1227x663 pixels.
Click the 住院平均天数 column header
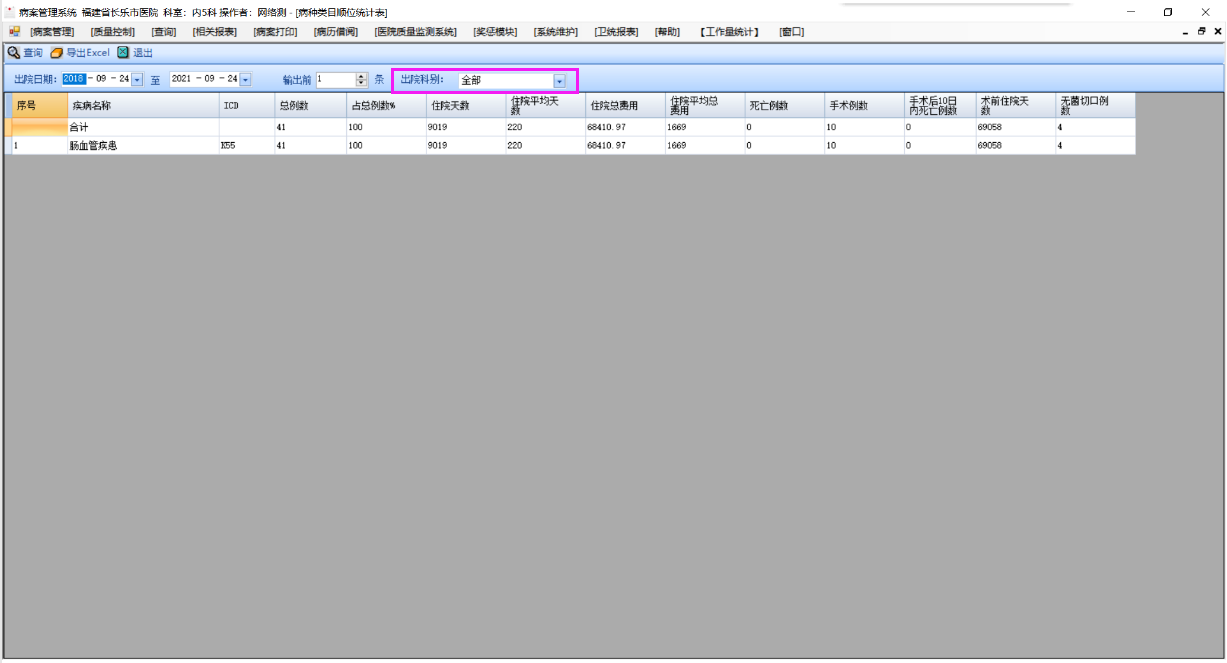(546, 106)
